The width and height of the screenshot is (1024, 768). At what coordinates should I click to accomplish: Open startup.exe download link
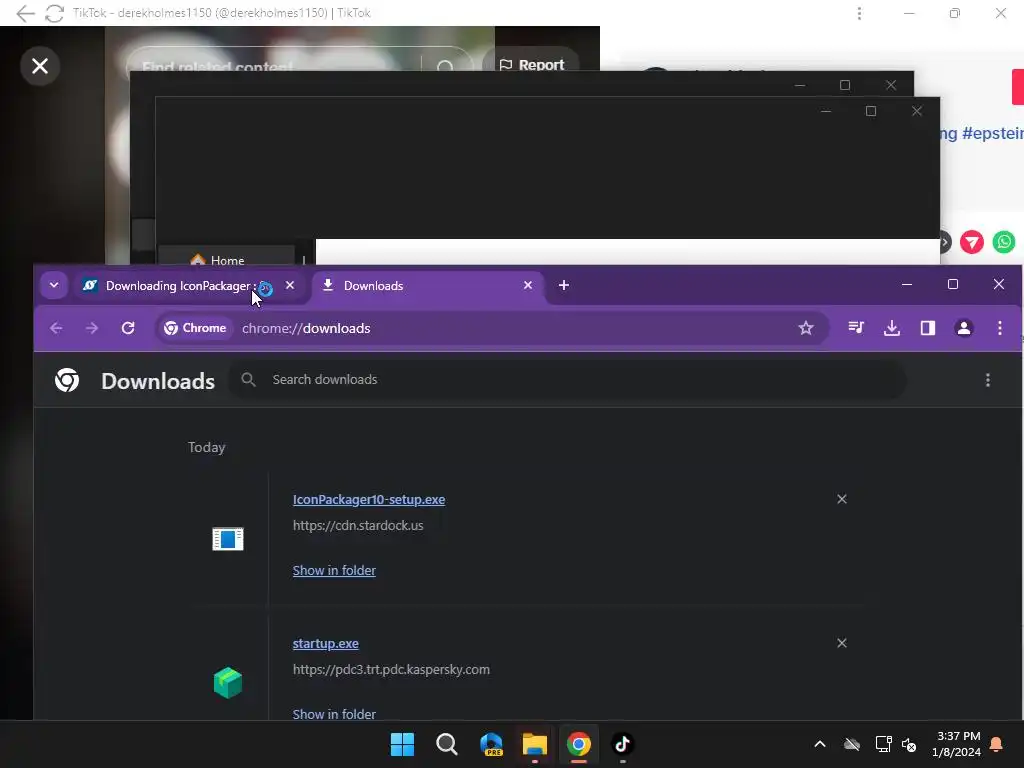[325, 644]
